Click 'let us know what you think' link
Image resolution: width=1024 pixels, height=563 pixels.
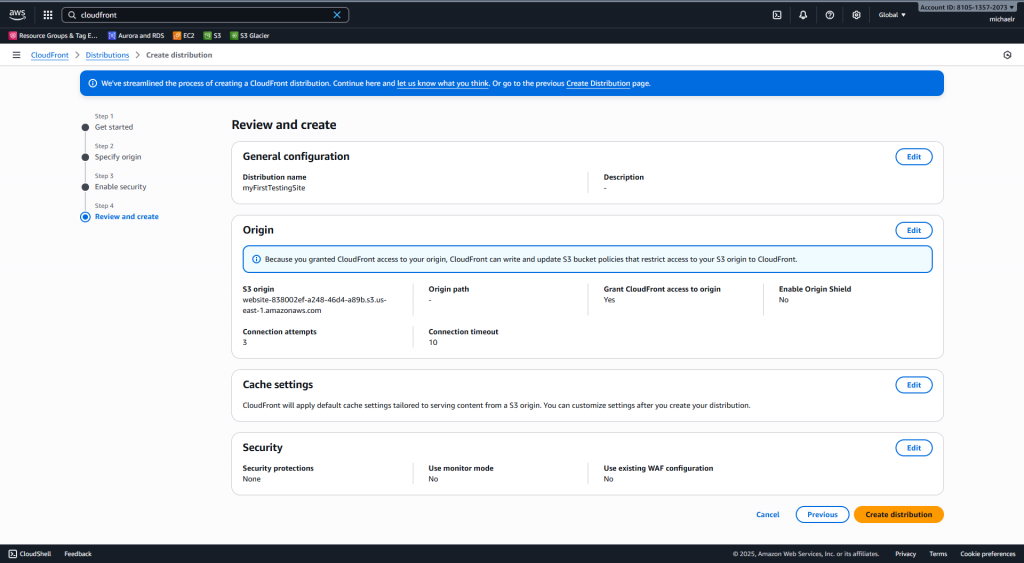pos(443,83)
